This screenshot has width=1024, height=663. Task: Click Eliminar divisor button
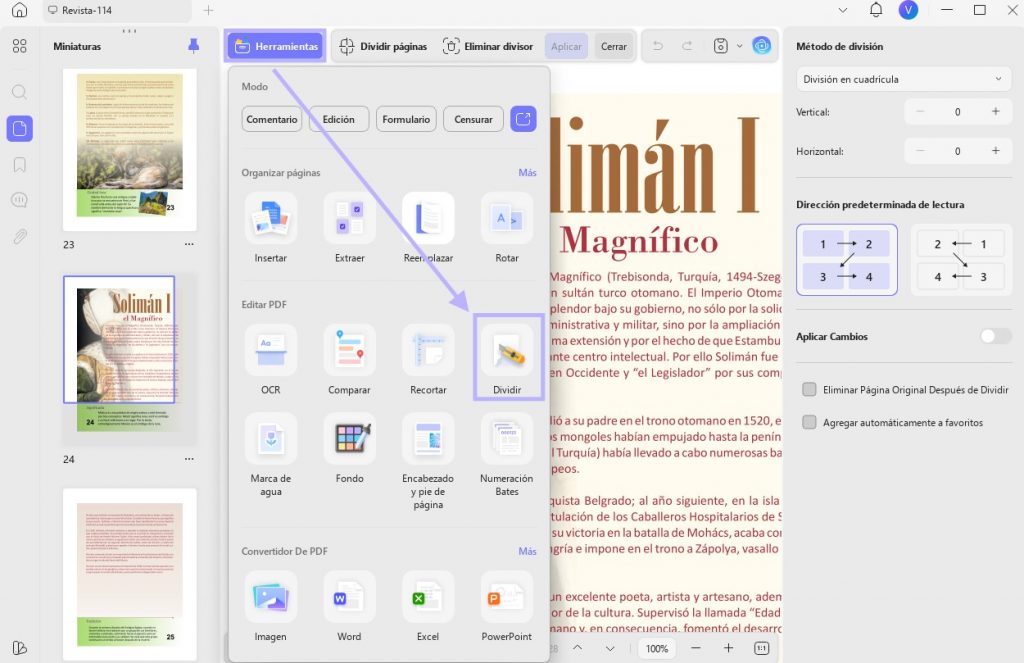pos(488,46)
